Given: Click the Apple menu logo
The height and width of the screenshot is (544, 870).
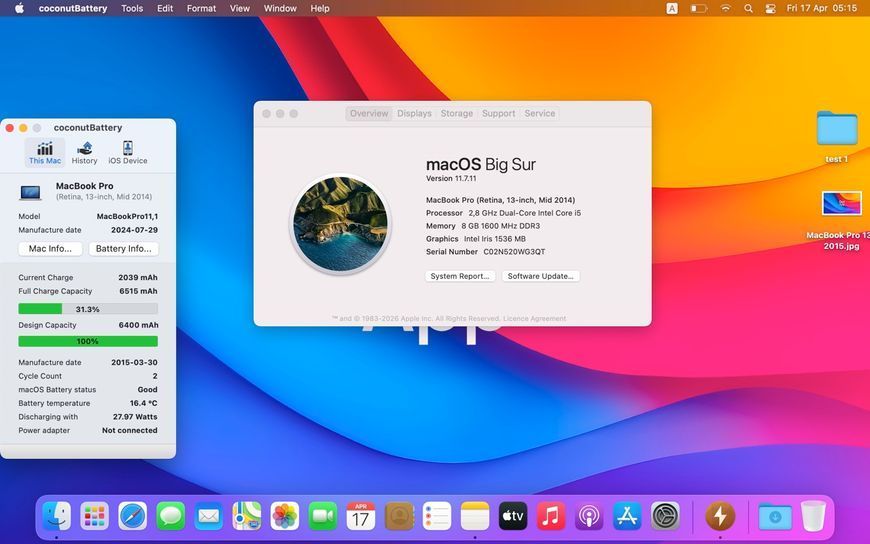Looking at the screenshot, I should pos(19,8).
